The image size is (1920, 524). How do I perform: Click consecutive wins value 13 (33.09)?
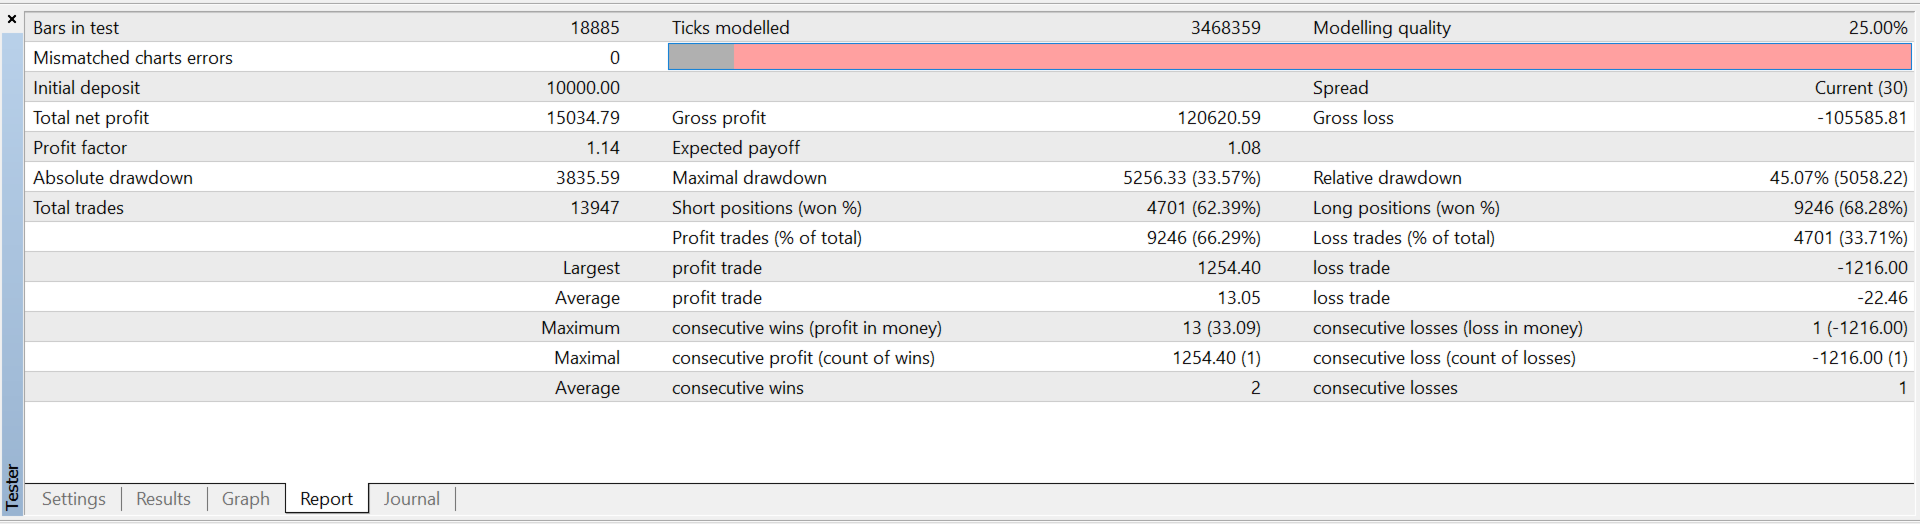click(1222, 328)
